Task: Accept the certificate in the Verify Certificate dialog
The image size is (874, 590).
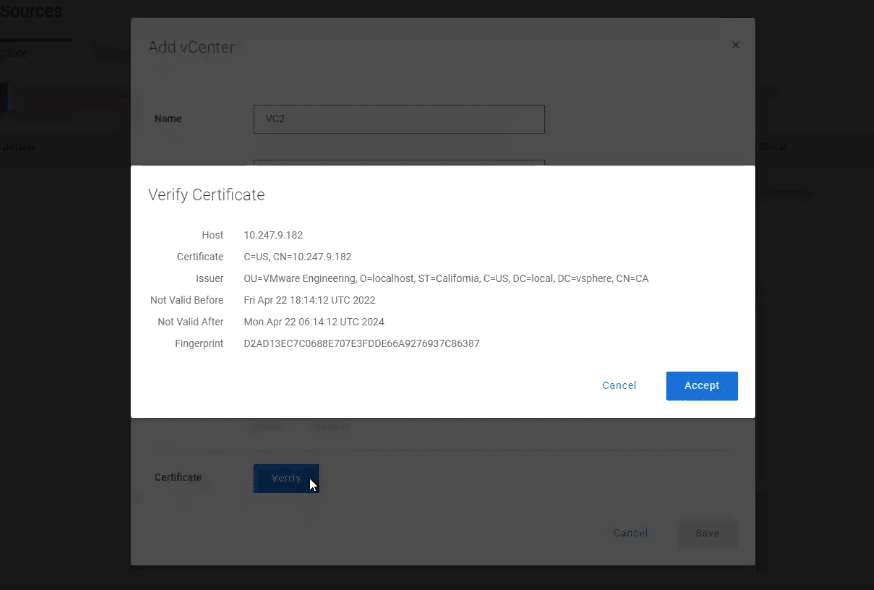Action: [x=701, y=385]
